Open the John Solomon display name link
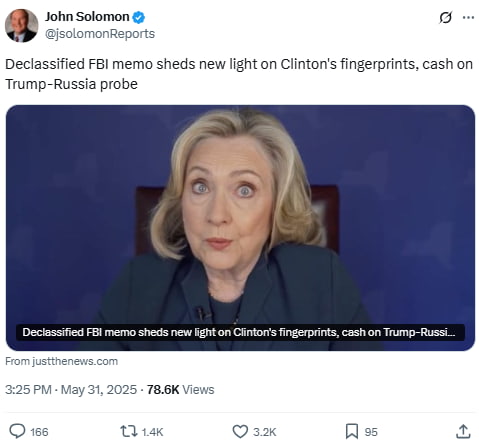479x443 pixels. pyautogui.click(x=87, y=17)
